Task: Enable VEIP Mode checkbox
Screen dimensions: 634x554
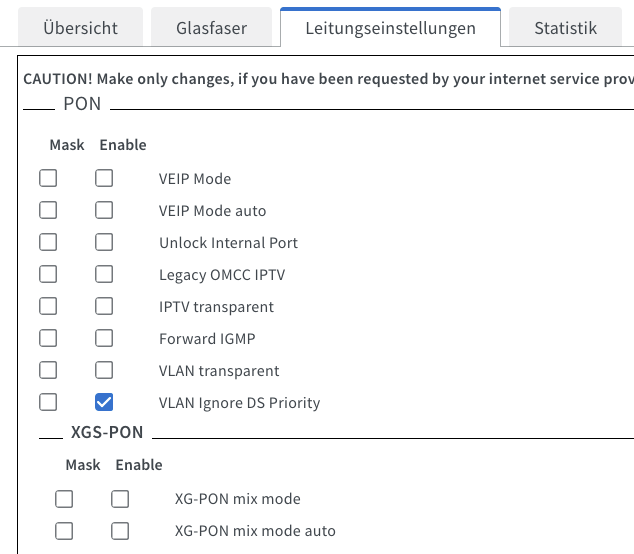Action: pyautogui.click(x=104, y=178)
